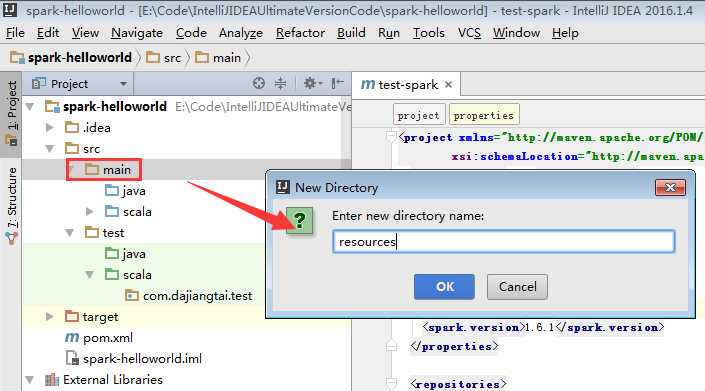Click the question mark icon in the dialog

click(x=299, y=220)
